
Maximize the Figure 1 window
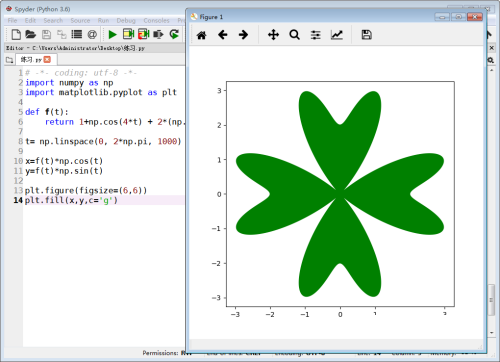pos(459,17)
